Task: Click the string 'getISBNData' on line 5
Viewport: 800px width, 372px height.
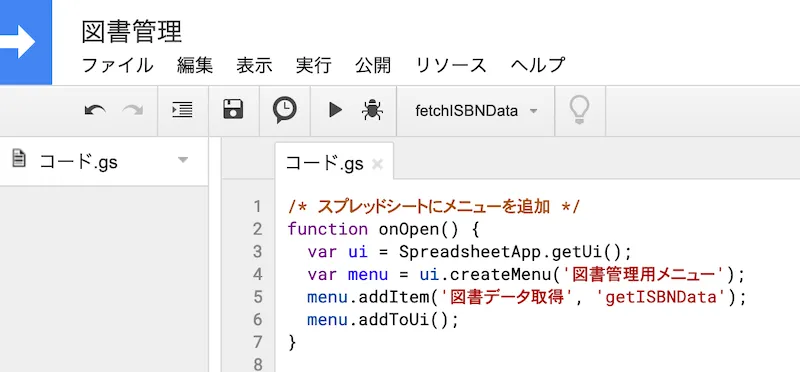Action: point(661,297)
